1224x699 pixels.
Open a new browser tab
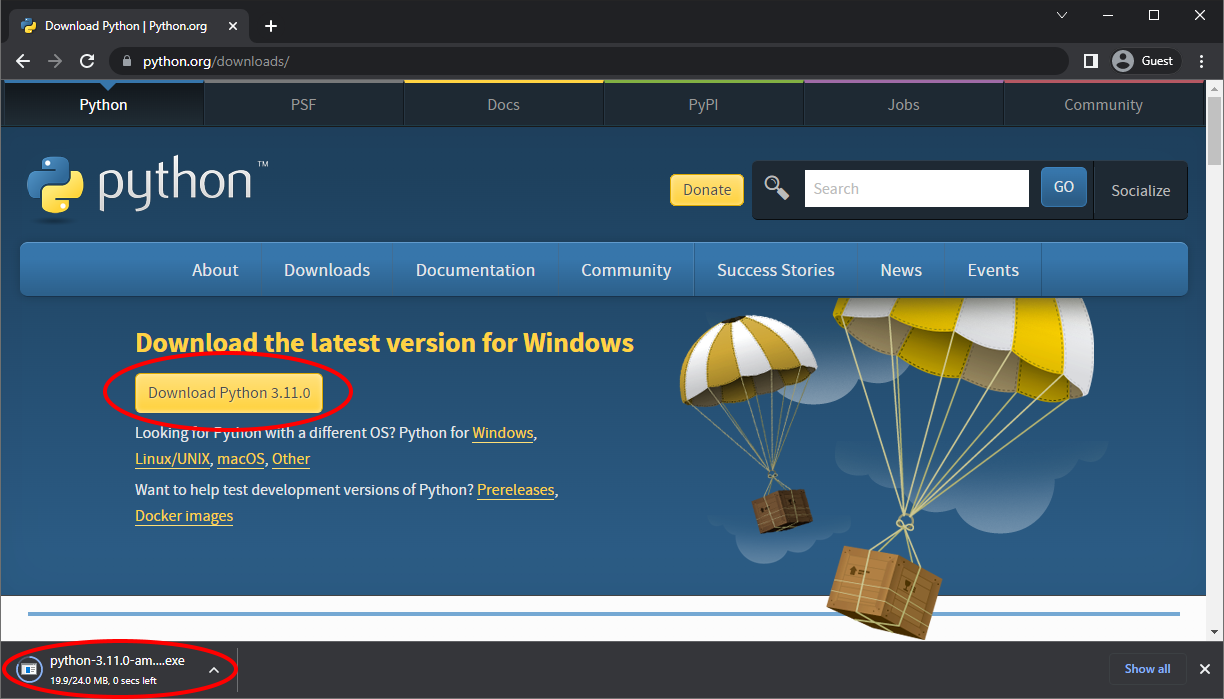click(270, 26)
